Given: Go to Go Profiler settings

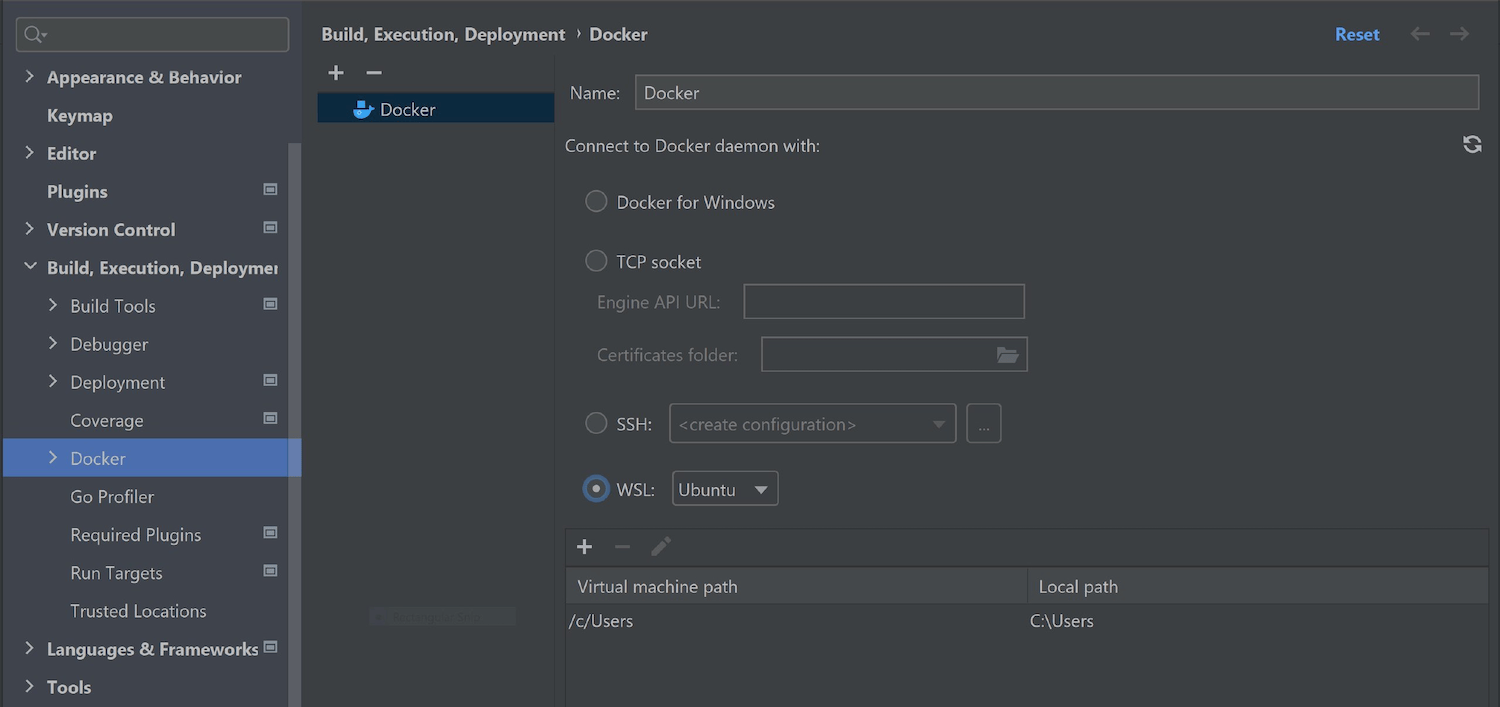Looking at the screenshot, I should click(x=112, y=497).
